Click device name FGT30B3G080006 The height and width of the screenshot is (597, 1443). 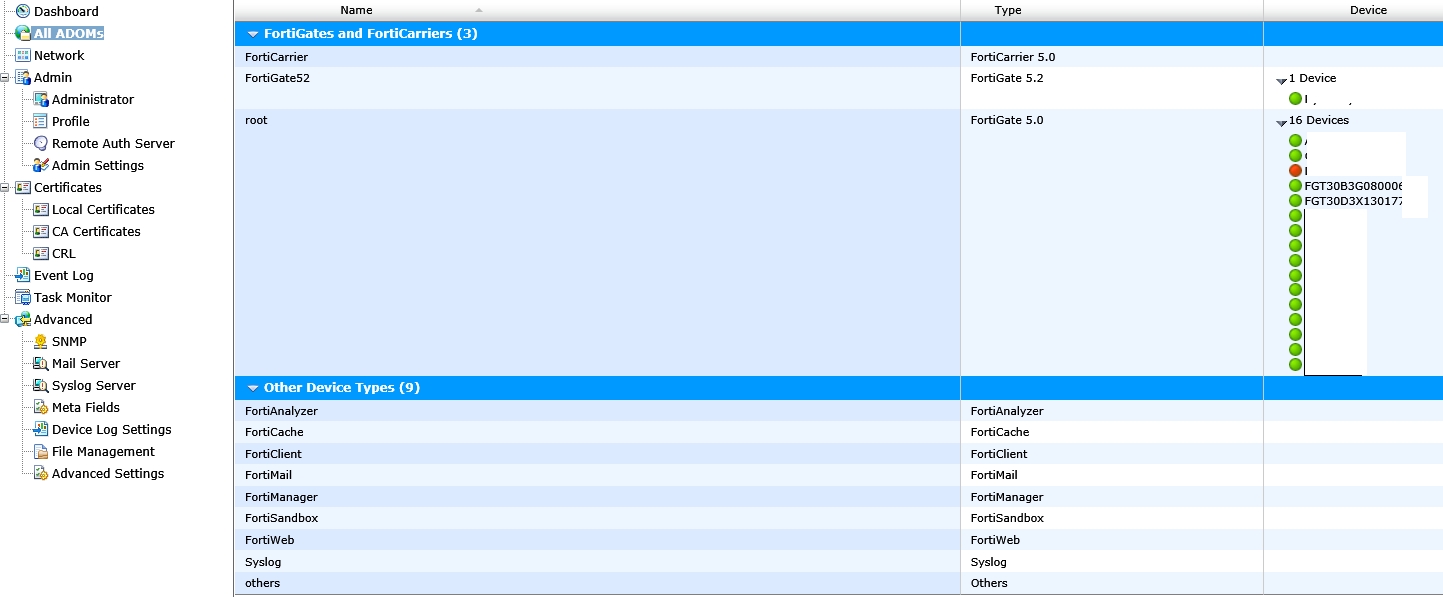[1354, 186]
